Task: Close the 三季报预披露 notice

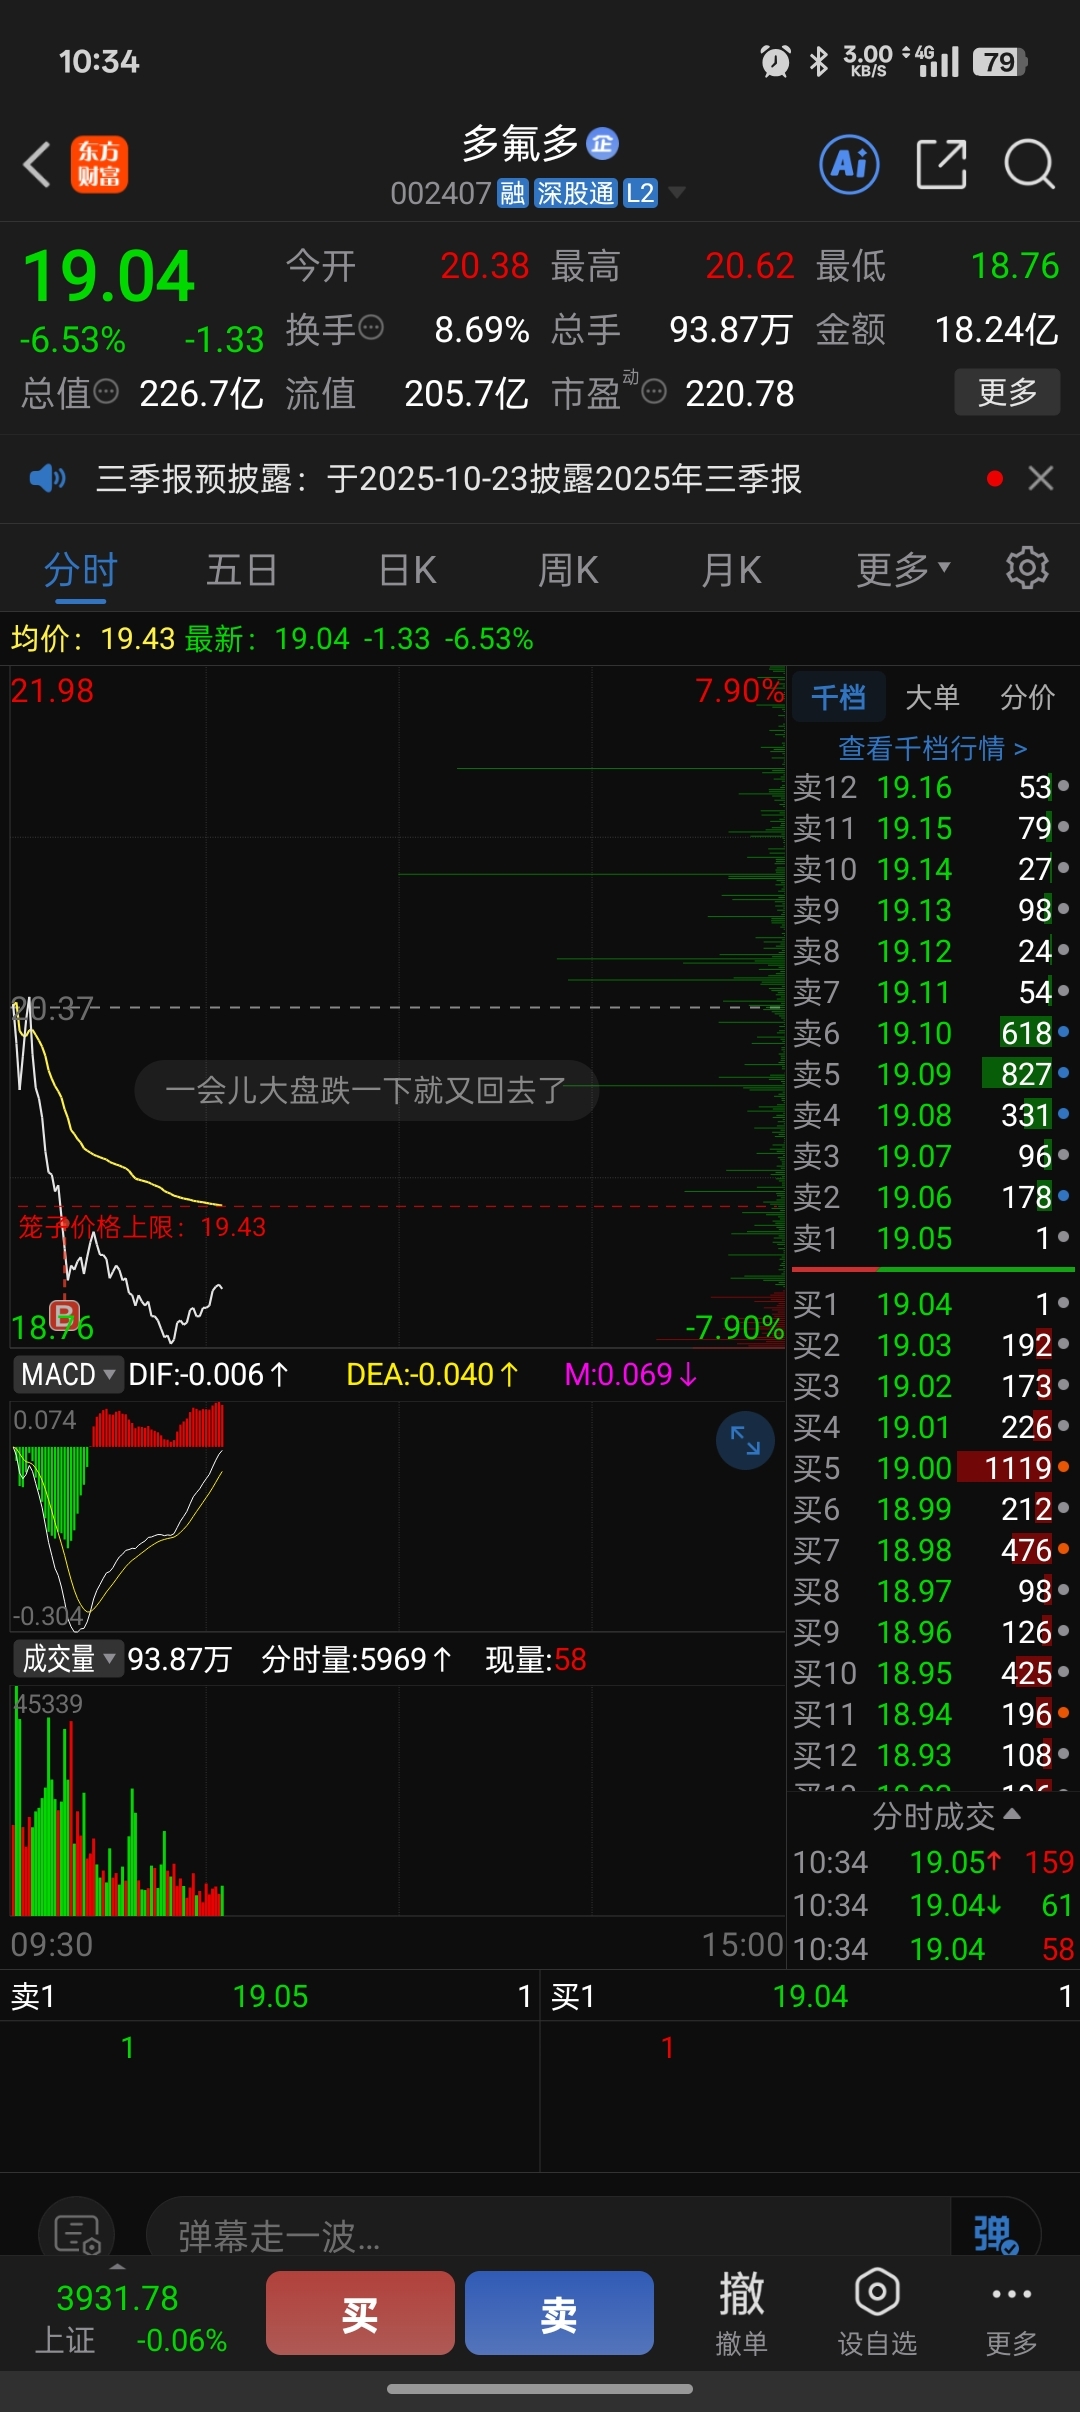Action: pos(1041,478)
